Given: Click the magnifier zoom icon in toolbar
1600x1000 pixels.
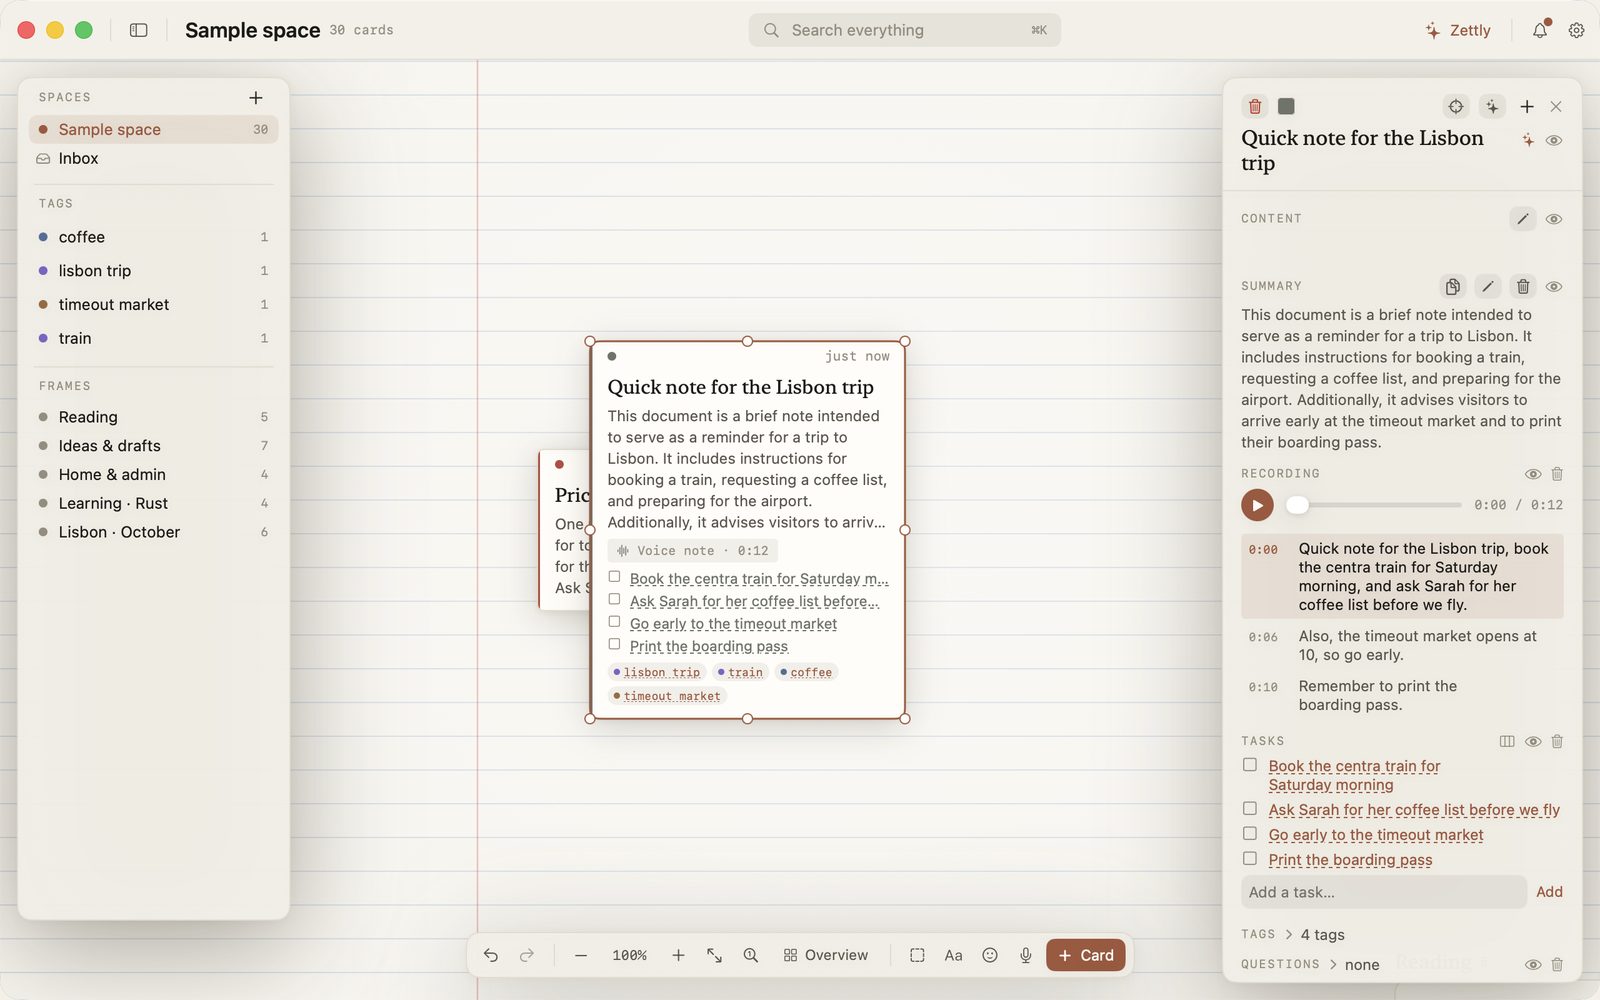Looking at the screenshot, I should click(x=751, y=955).
